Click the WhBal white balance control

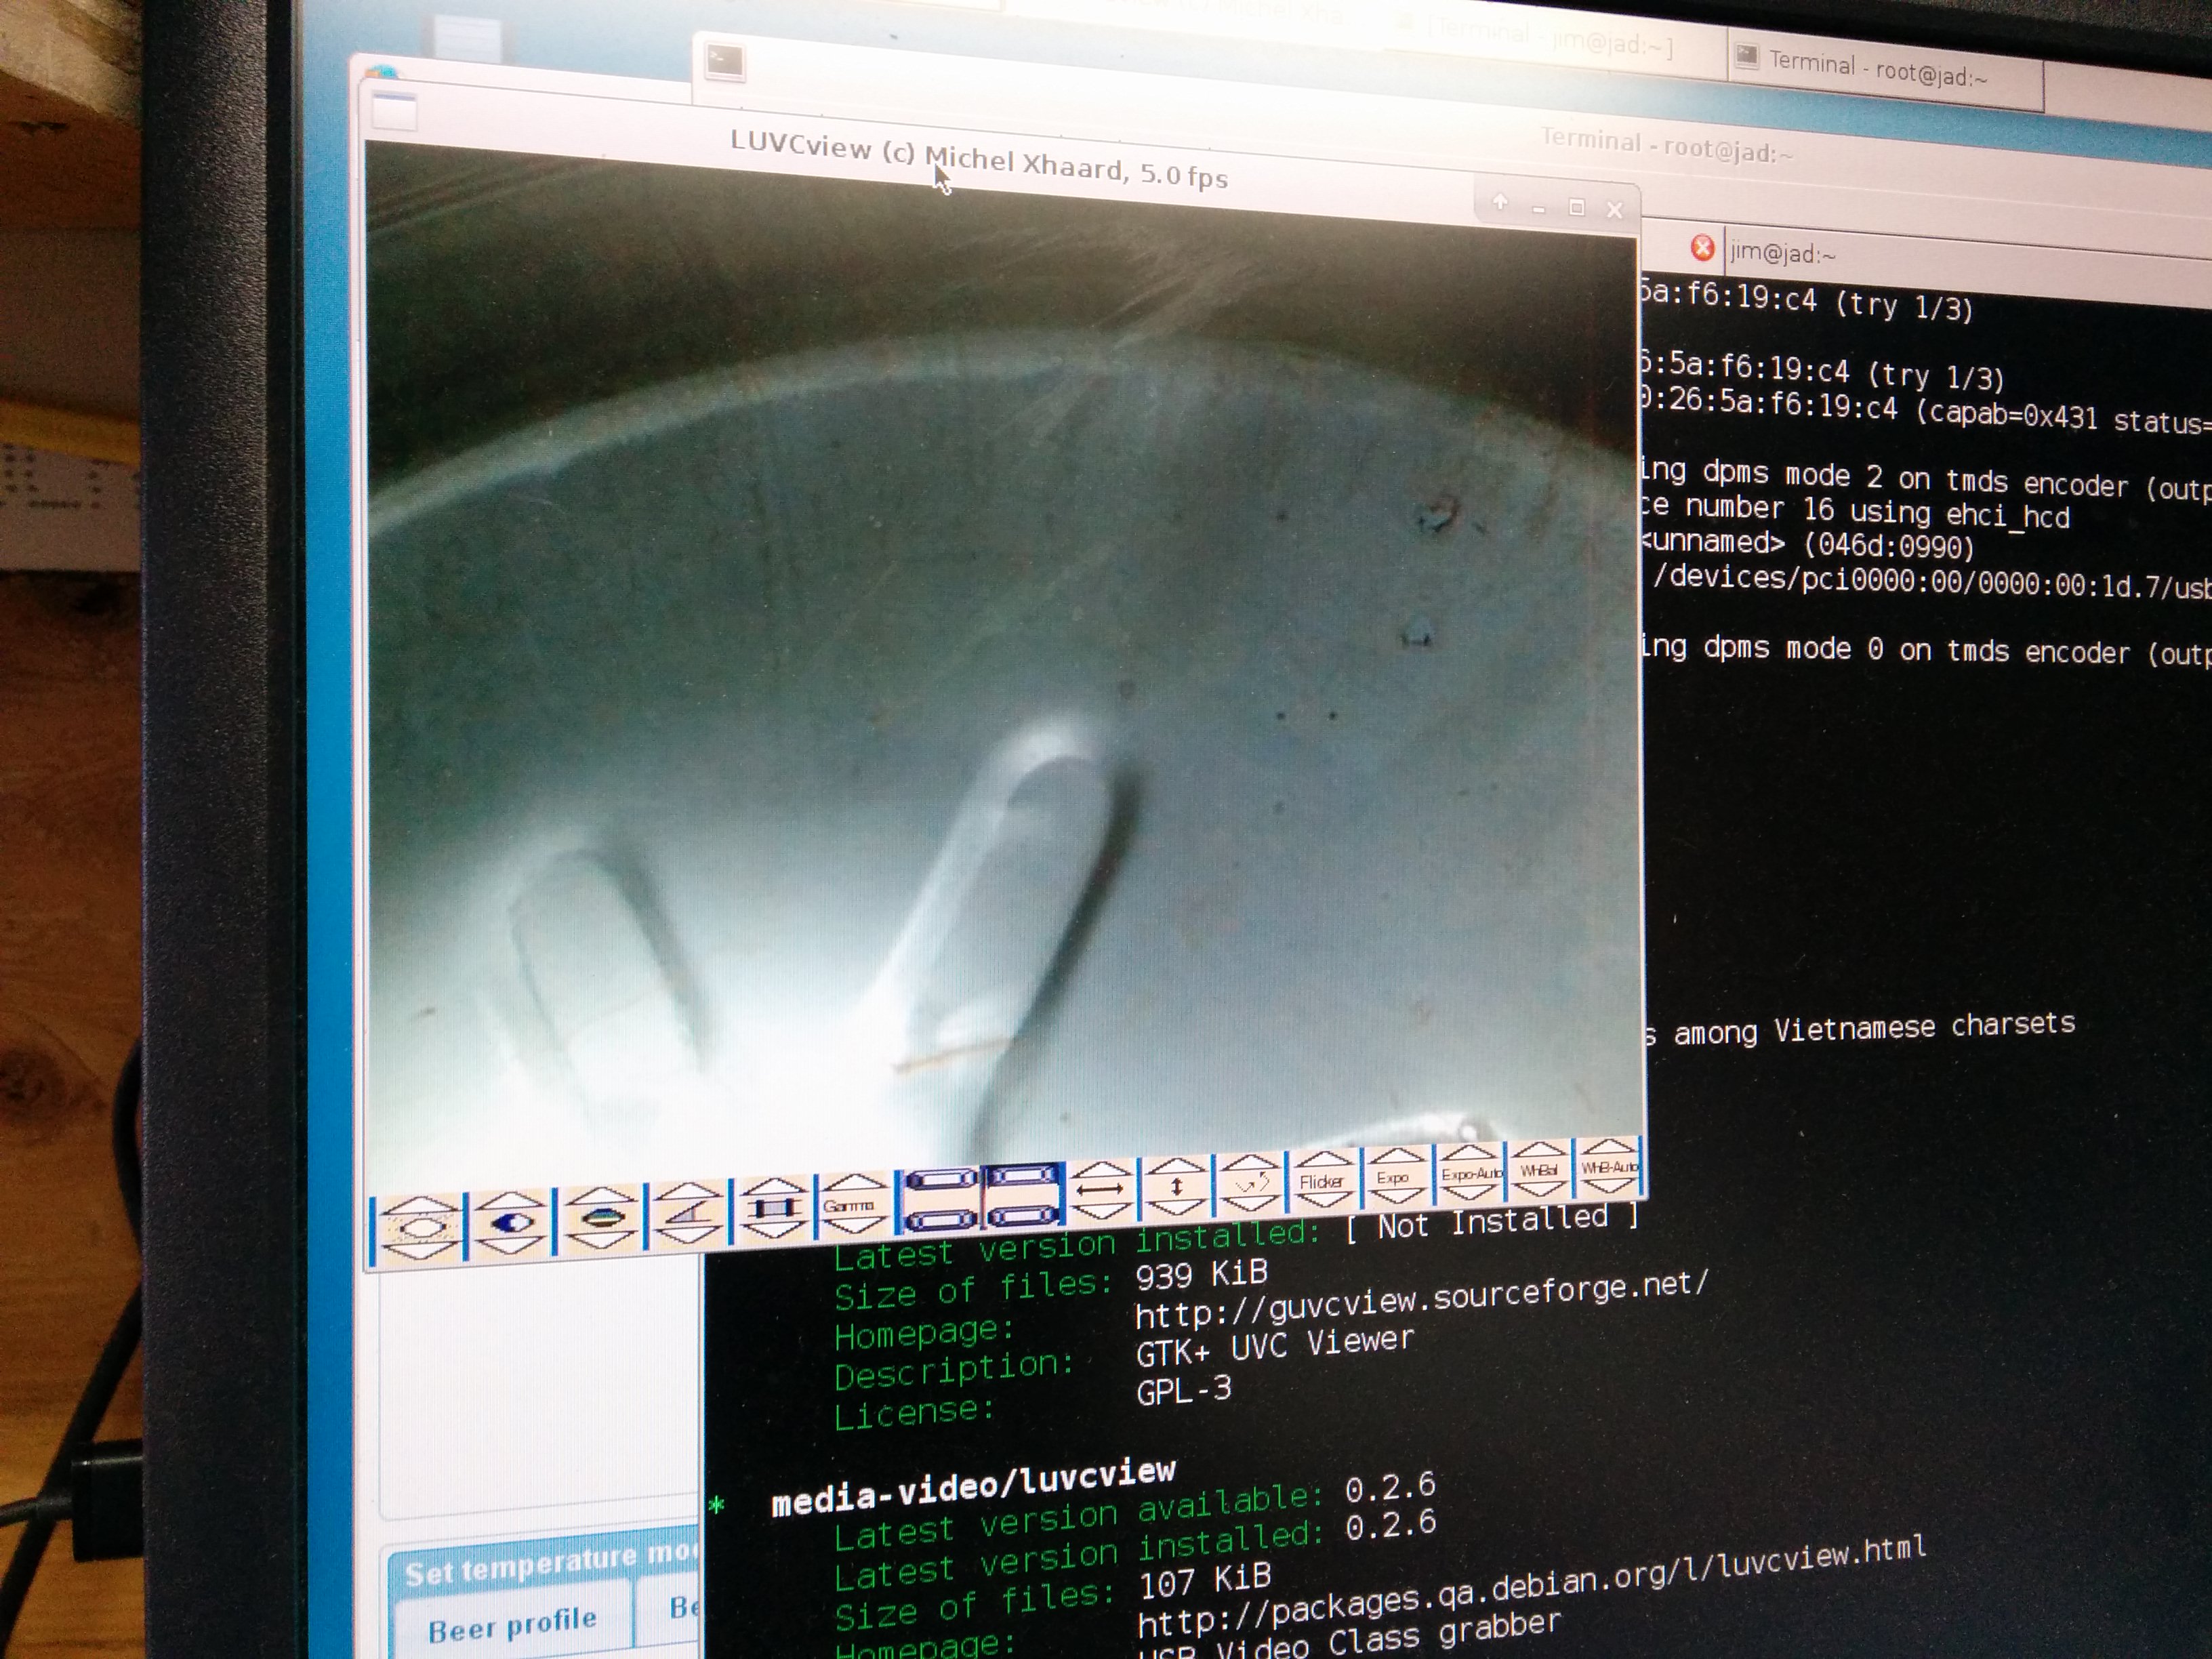(1539, 1170)
